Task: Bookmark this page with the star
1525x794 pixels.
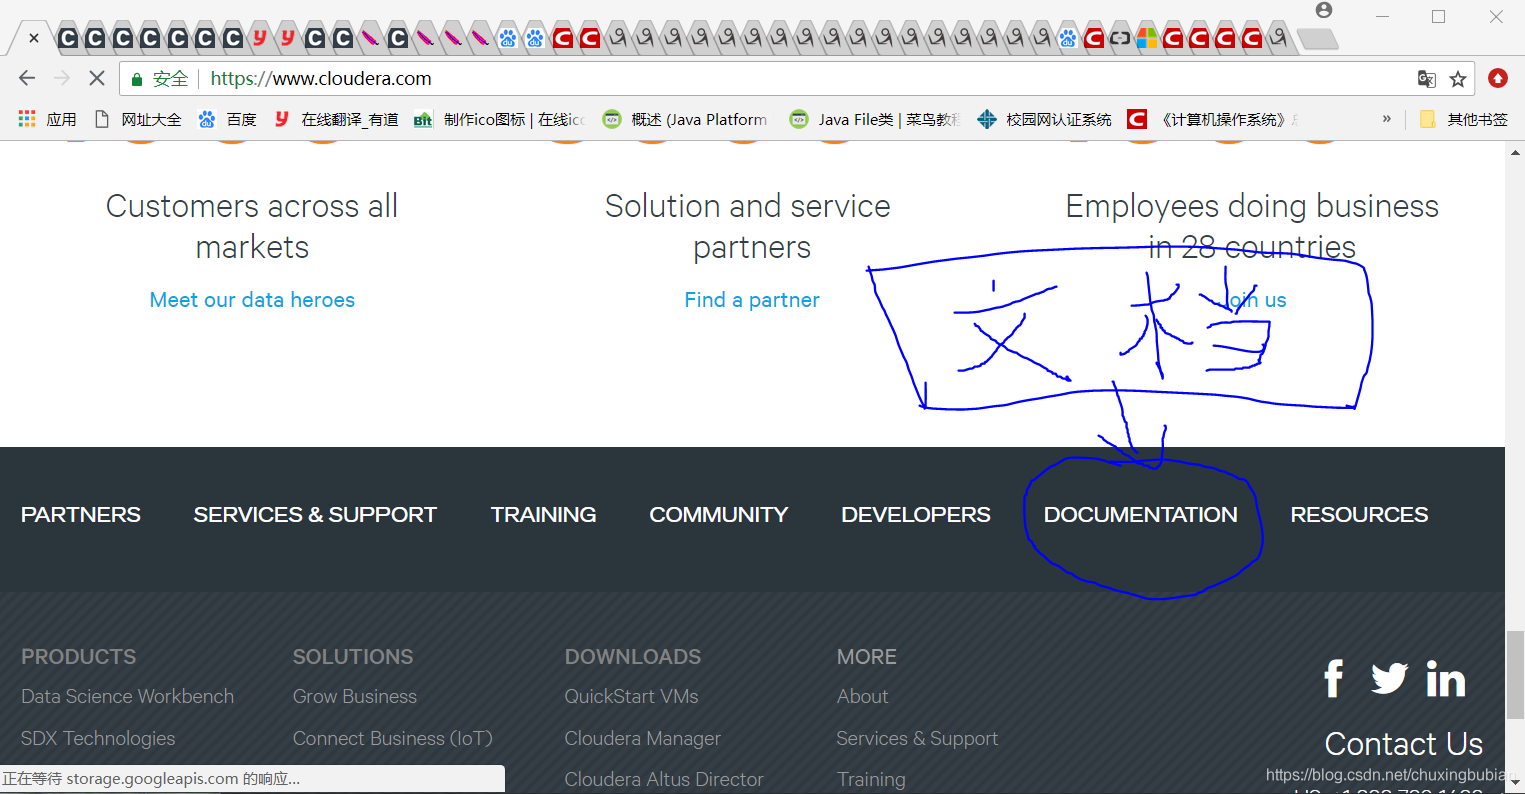Action: 1458,79
